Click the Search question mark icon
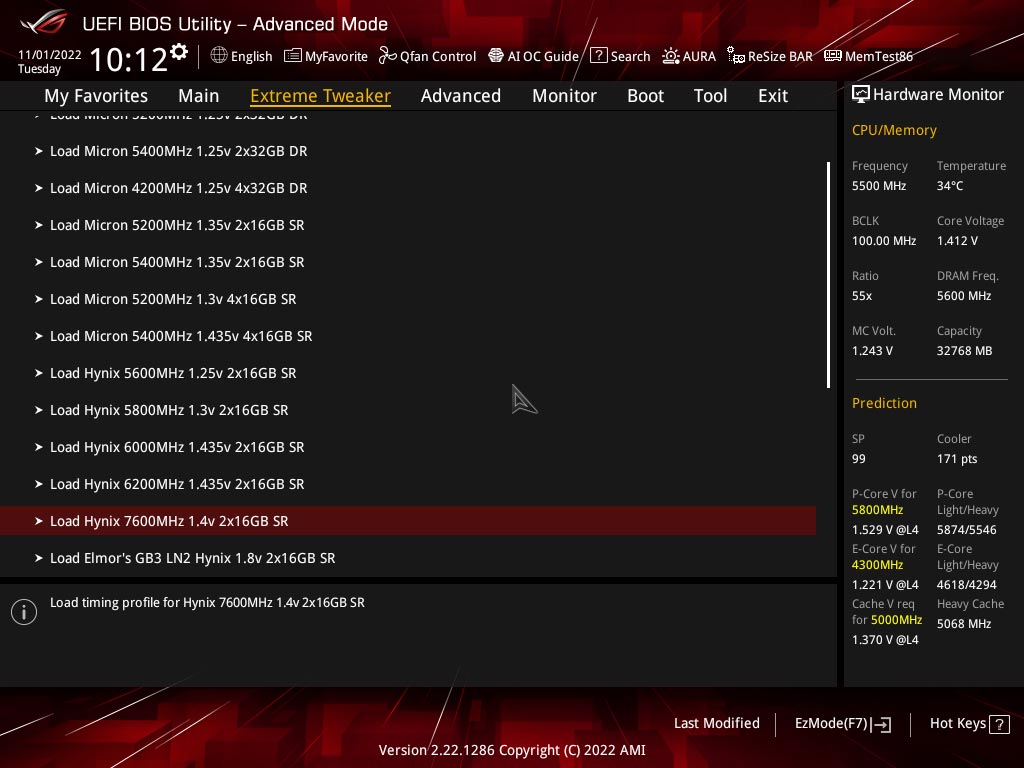 point(598,56)
